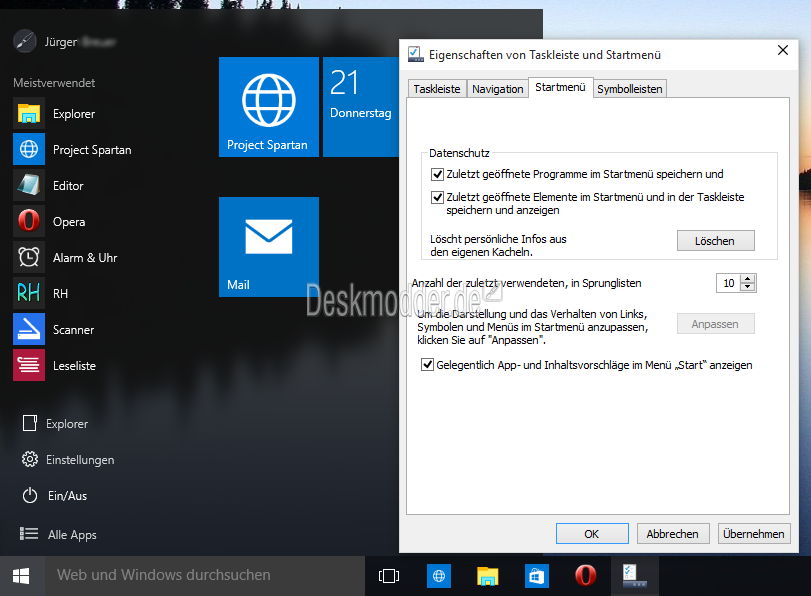Open the calendar tile showing 21 Donnerstag
This screenshot has height=596, width=811.
(x=361, y=107)
